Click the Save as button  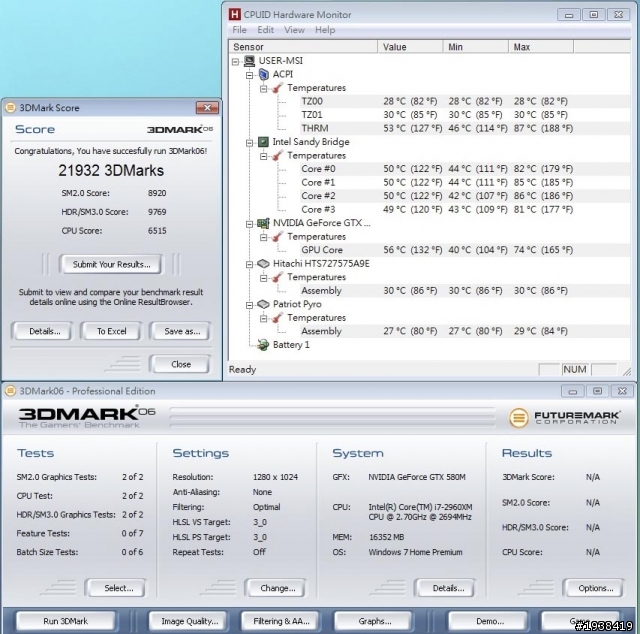point(182,331)
